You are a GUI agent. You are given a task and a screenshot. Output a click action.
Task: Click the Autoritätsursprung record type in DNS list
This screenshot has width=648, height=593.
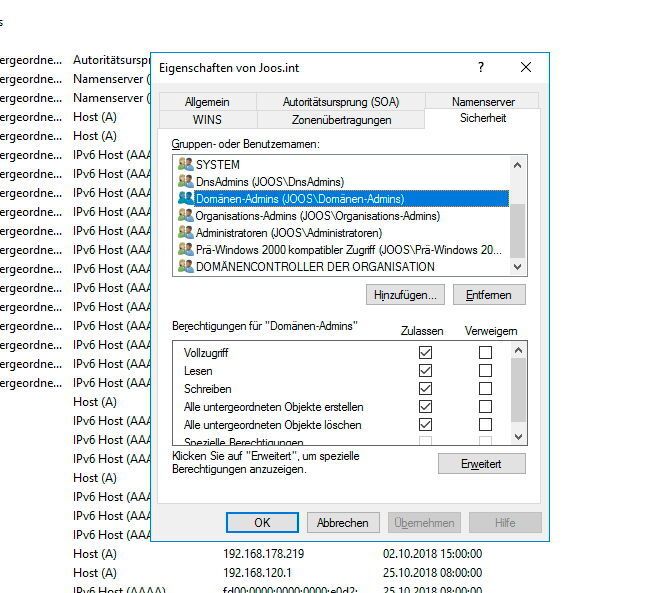tap(112, 60)
